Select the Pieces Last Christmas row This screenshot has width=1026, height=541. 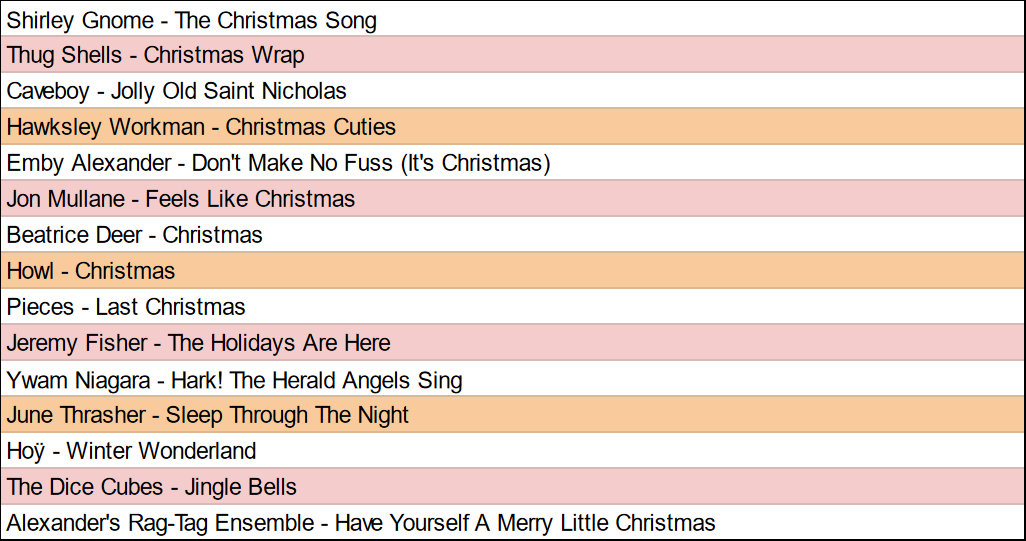[126, 307]
